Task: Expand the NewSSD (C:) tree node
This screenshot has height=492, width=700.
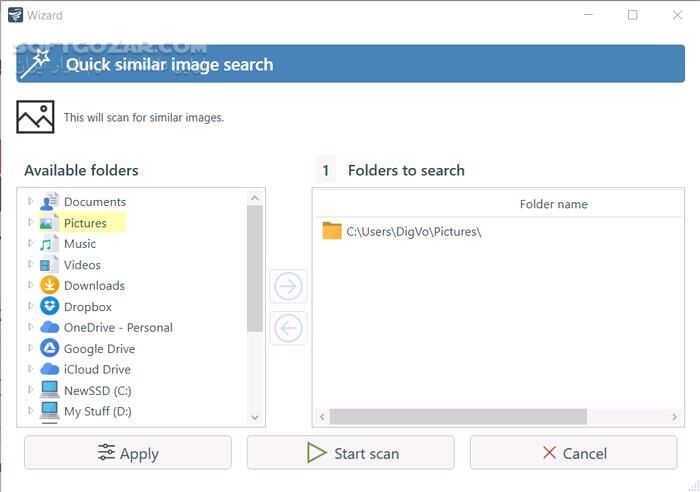Action: coord(30,389)
